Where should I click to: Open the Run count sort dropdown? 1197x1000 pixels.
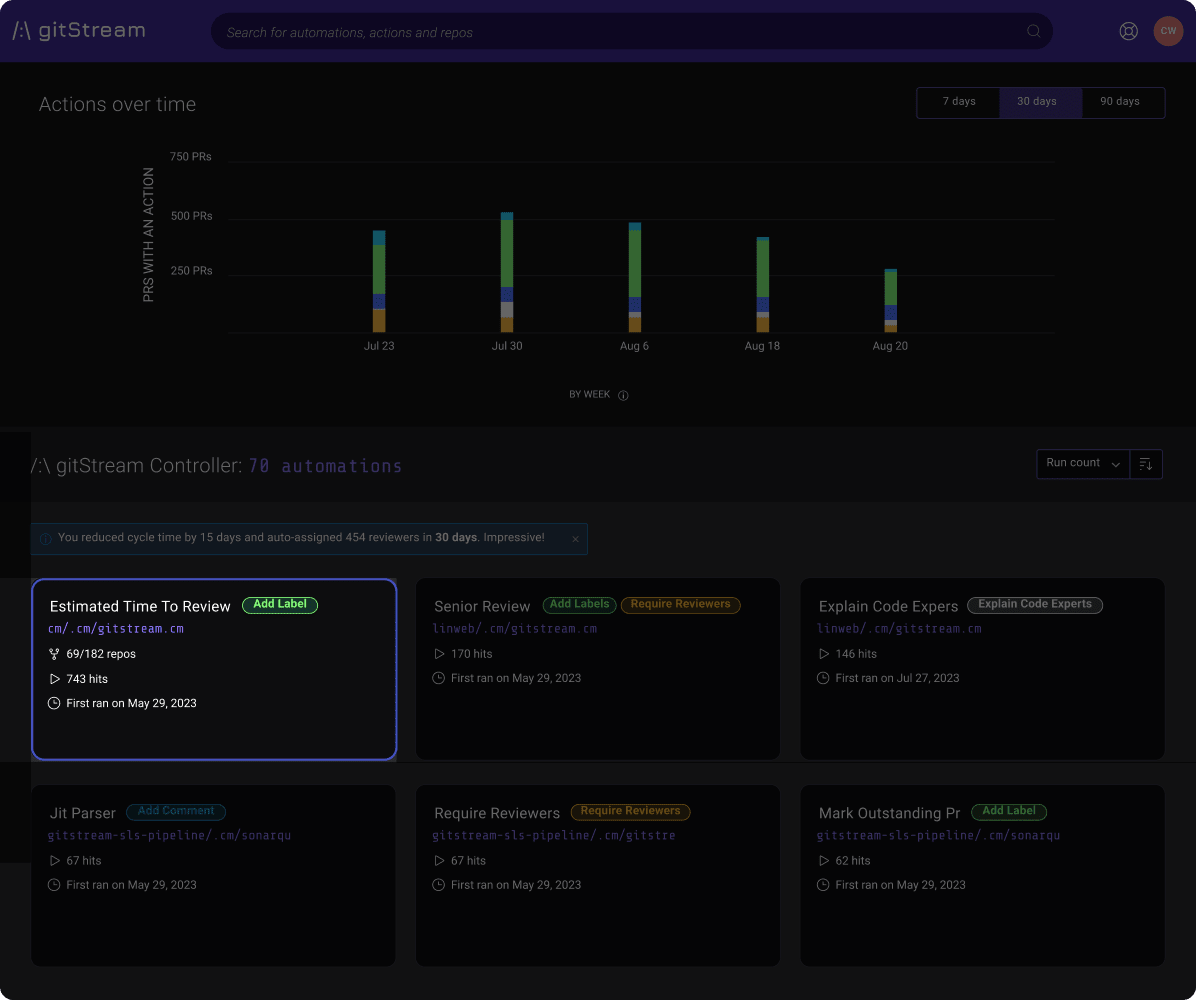(1082, 463)
